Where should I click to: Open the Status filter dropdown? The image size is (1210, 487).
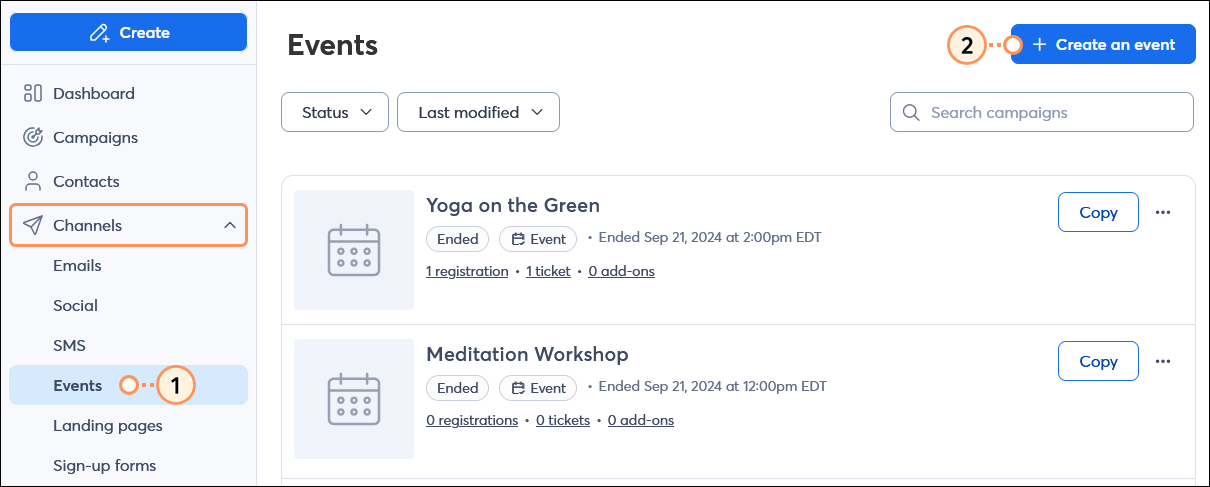[335, 113]
